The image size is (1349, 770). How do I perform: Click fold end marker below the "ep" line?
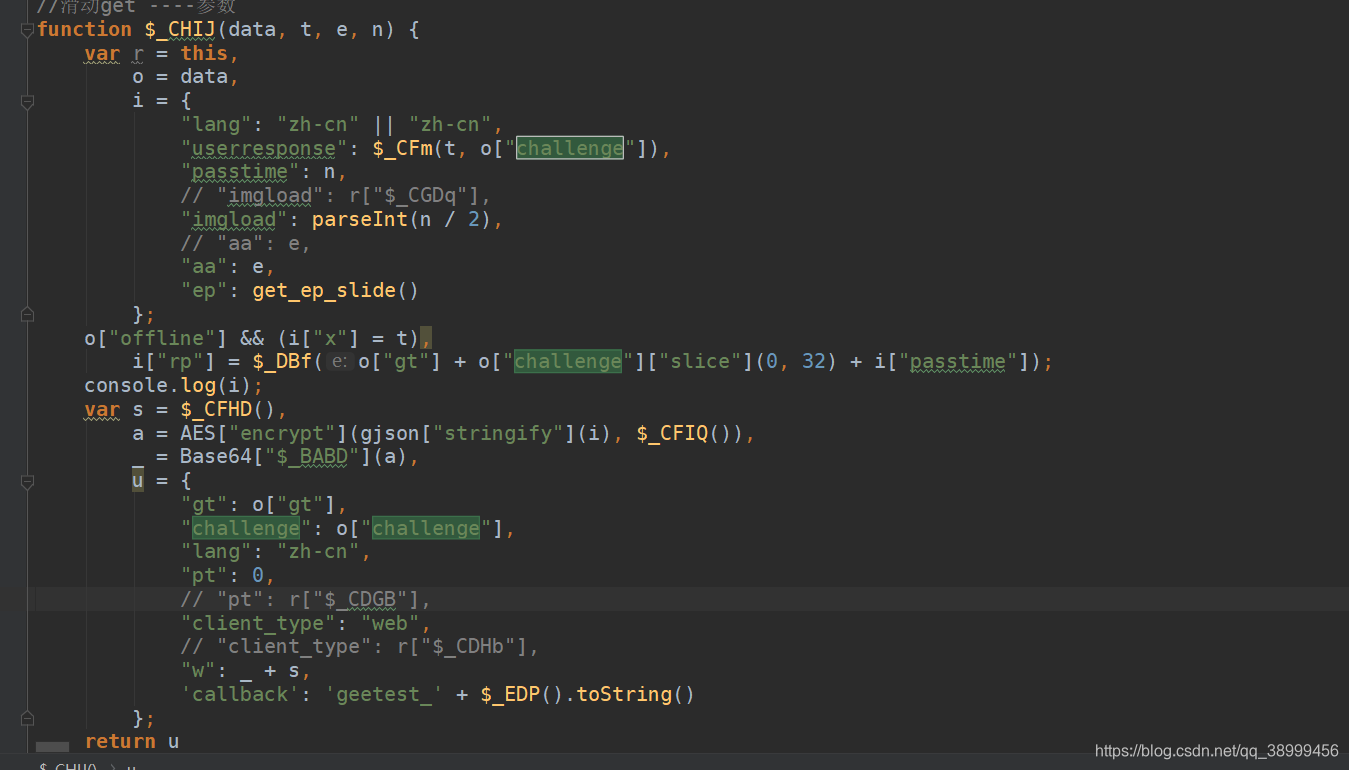tap(27, 315)
